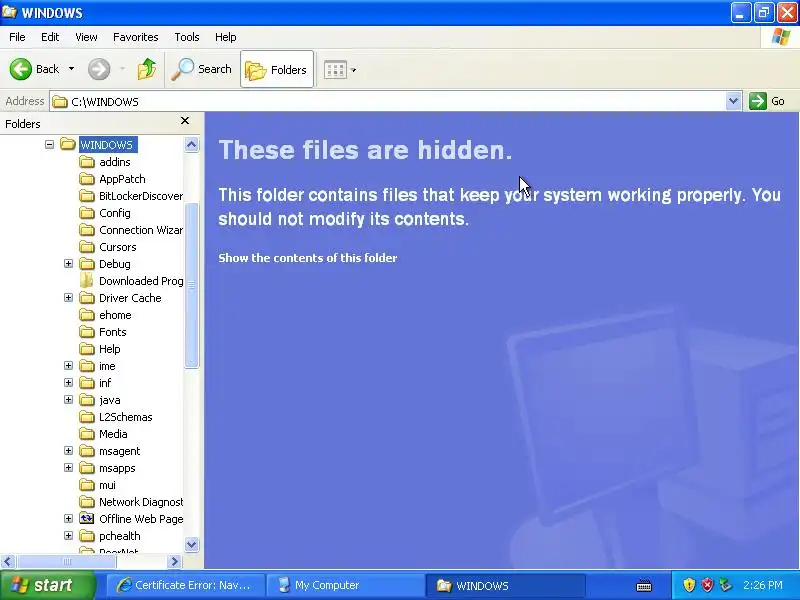
Task: Collapse the WINDOWS tree node
Action: pyautogui.click(x=49, y=144)
